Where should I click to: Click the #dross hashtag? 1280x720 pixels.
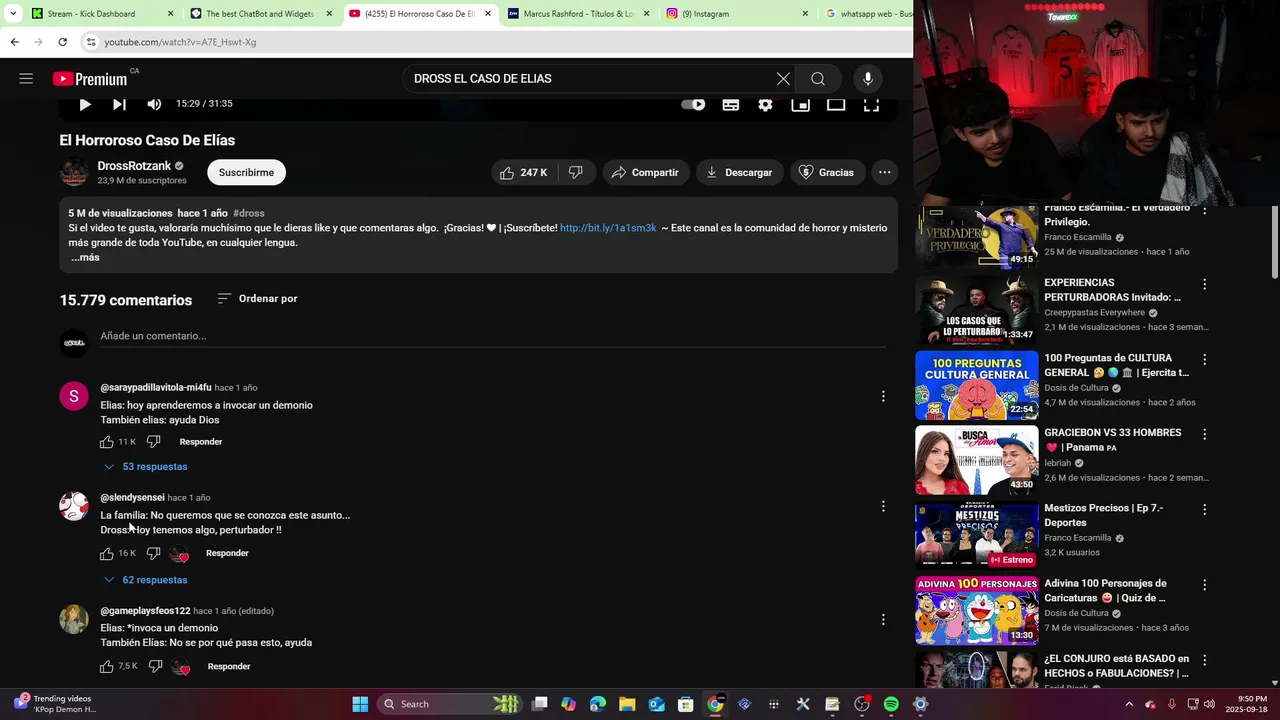249,213
